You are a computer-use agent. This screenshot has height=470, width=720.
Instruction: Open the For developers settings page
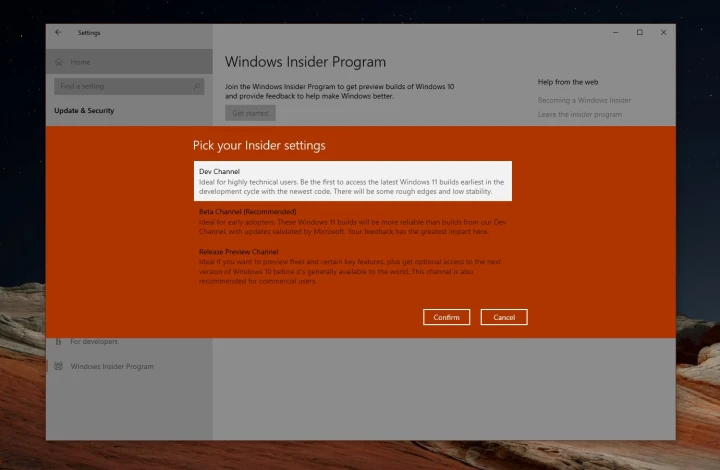(x=93, y=341)
